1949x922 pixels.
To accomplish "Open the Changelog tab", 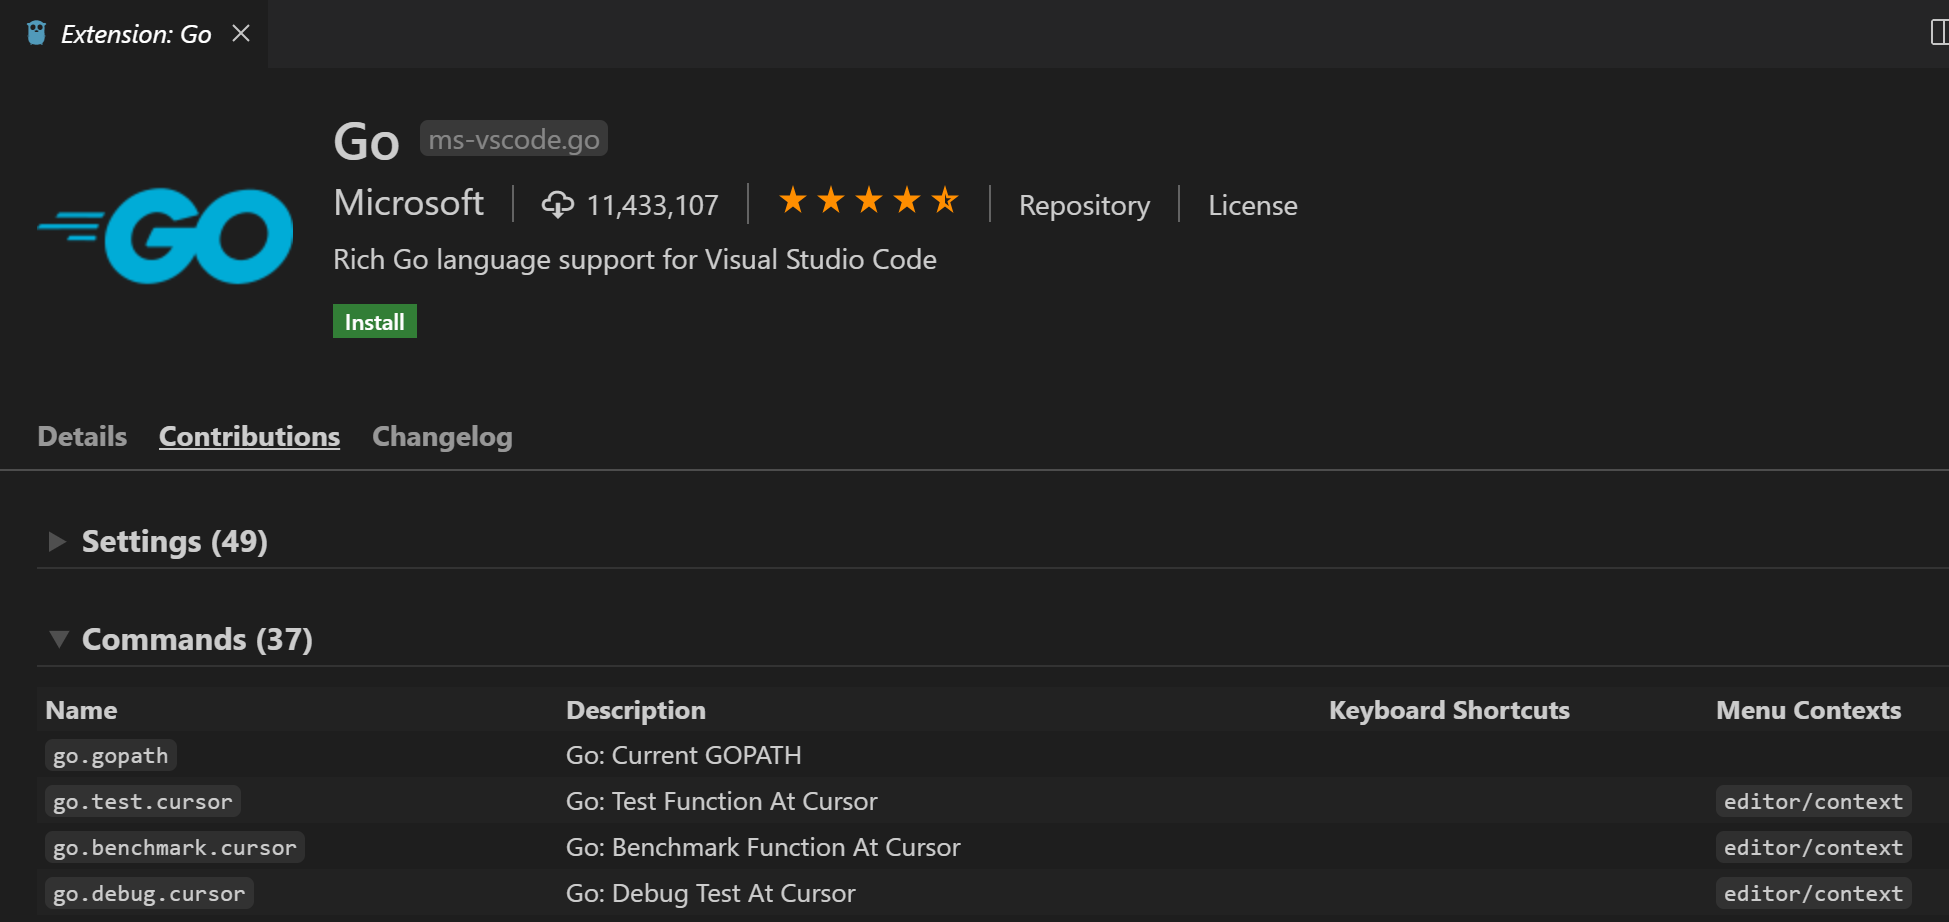I will (x=442, y=437).
